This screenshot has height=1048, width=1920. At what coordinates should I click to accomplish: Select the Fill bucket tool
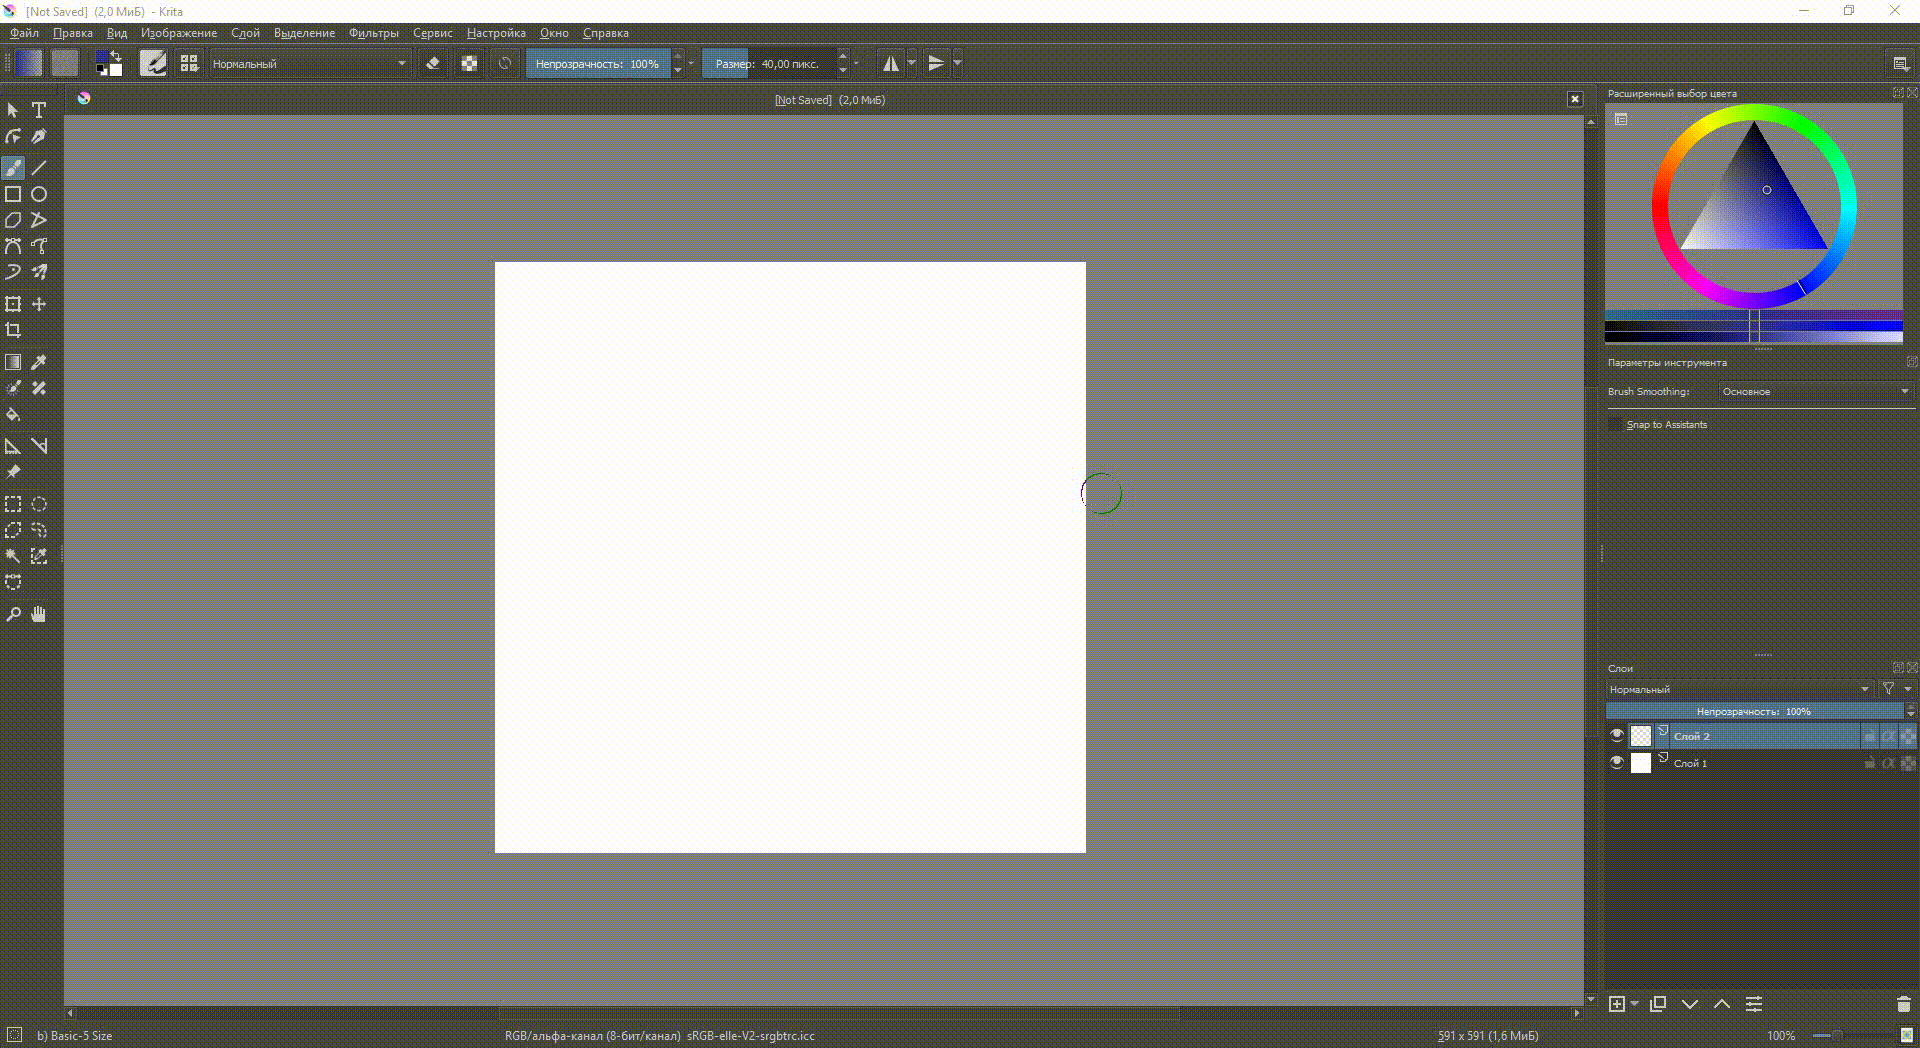[x=13, y=414]
